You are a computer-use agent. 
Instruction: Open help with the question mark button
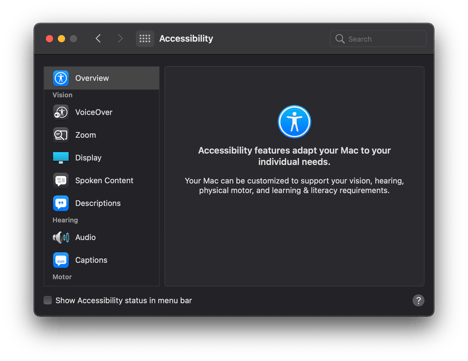(418, 300)
